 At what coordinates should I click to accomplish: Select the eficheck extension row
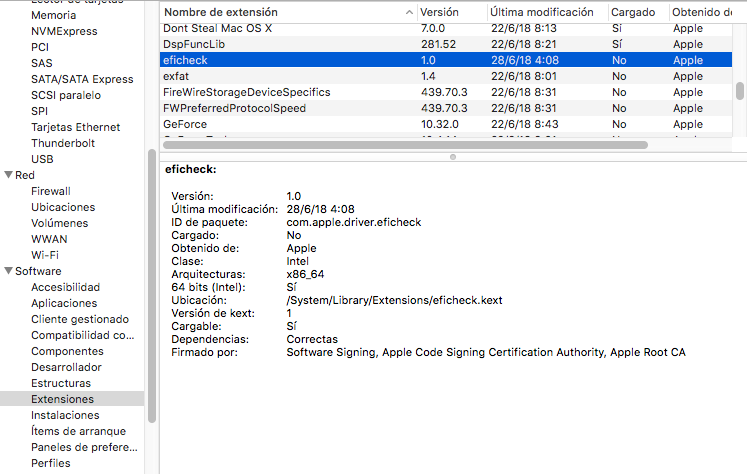[x=446, y=60]
